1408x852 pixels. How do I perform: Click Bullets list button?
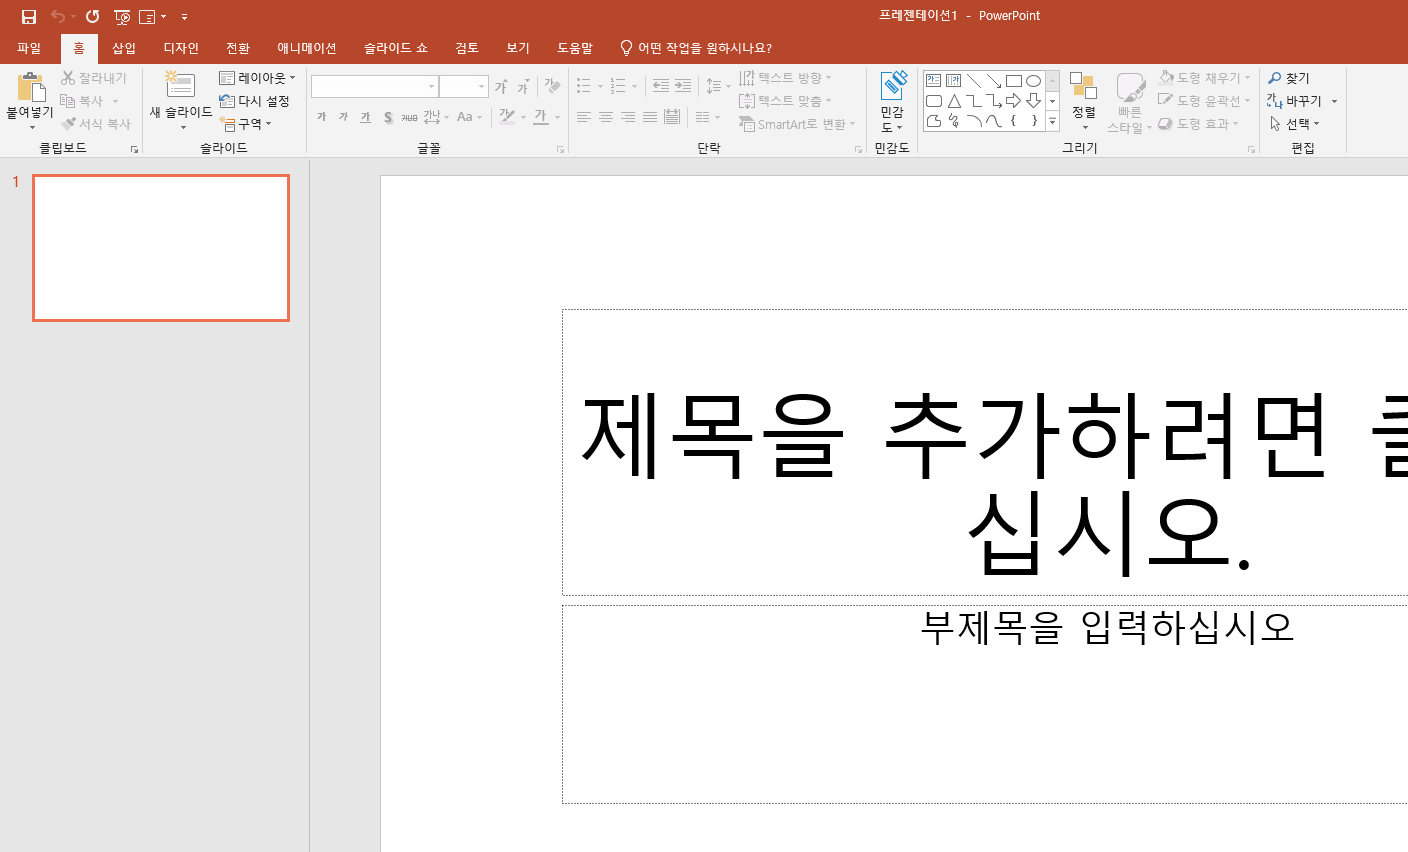point(584,86)
